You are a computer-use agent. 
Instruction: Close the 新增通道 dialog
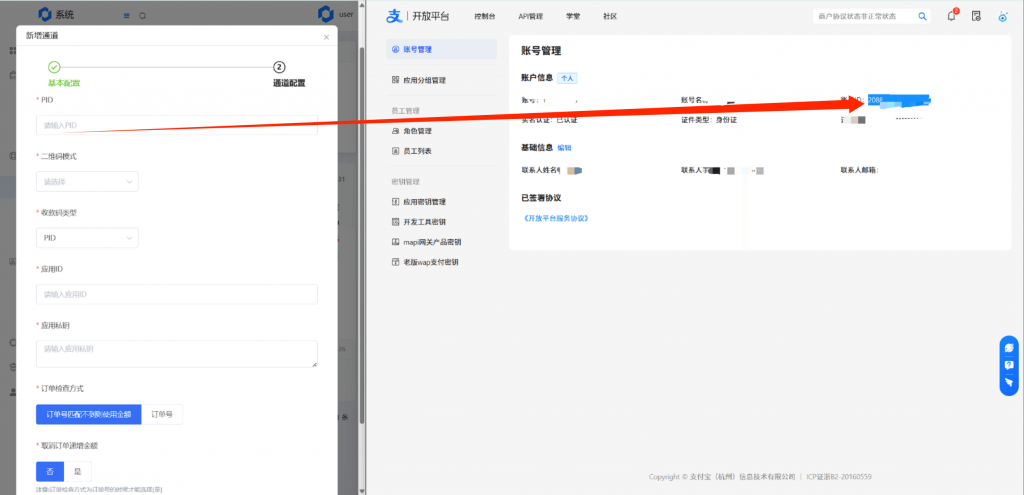(x=326, y=37)
